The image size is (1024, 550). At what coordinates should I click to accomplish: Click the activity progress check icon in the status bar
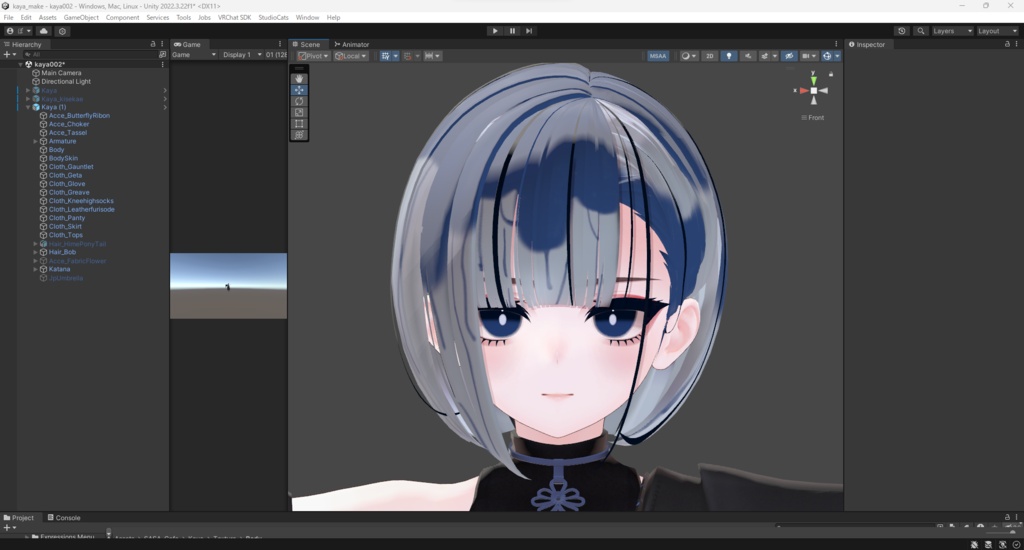tap(1016, 544)
